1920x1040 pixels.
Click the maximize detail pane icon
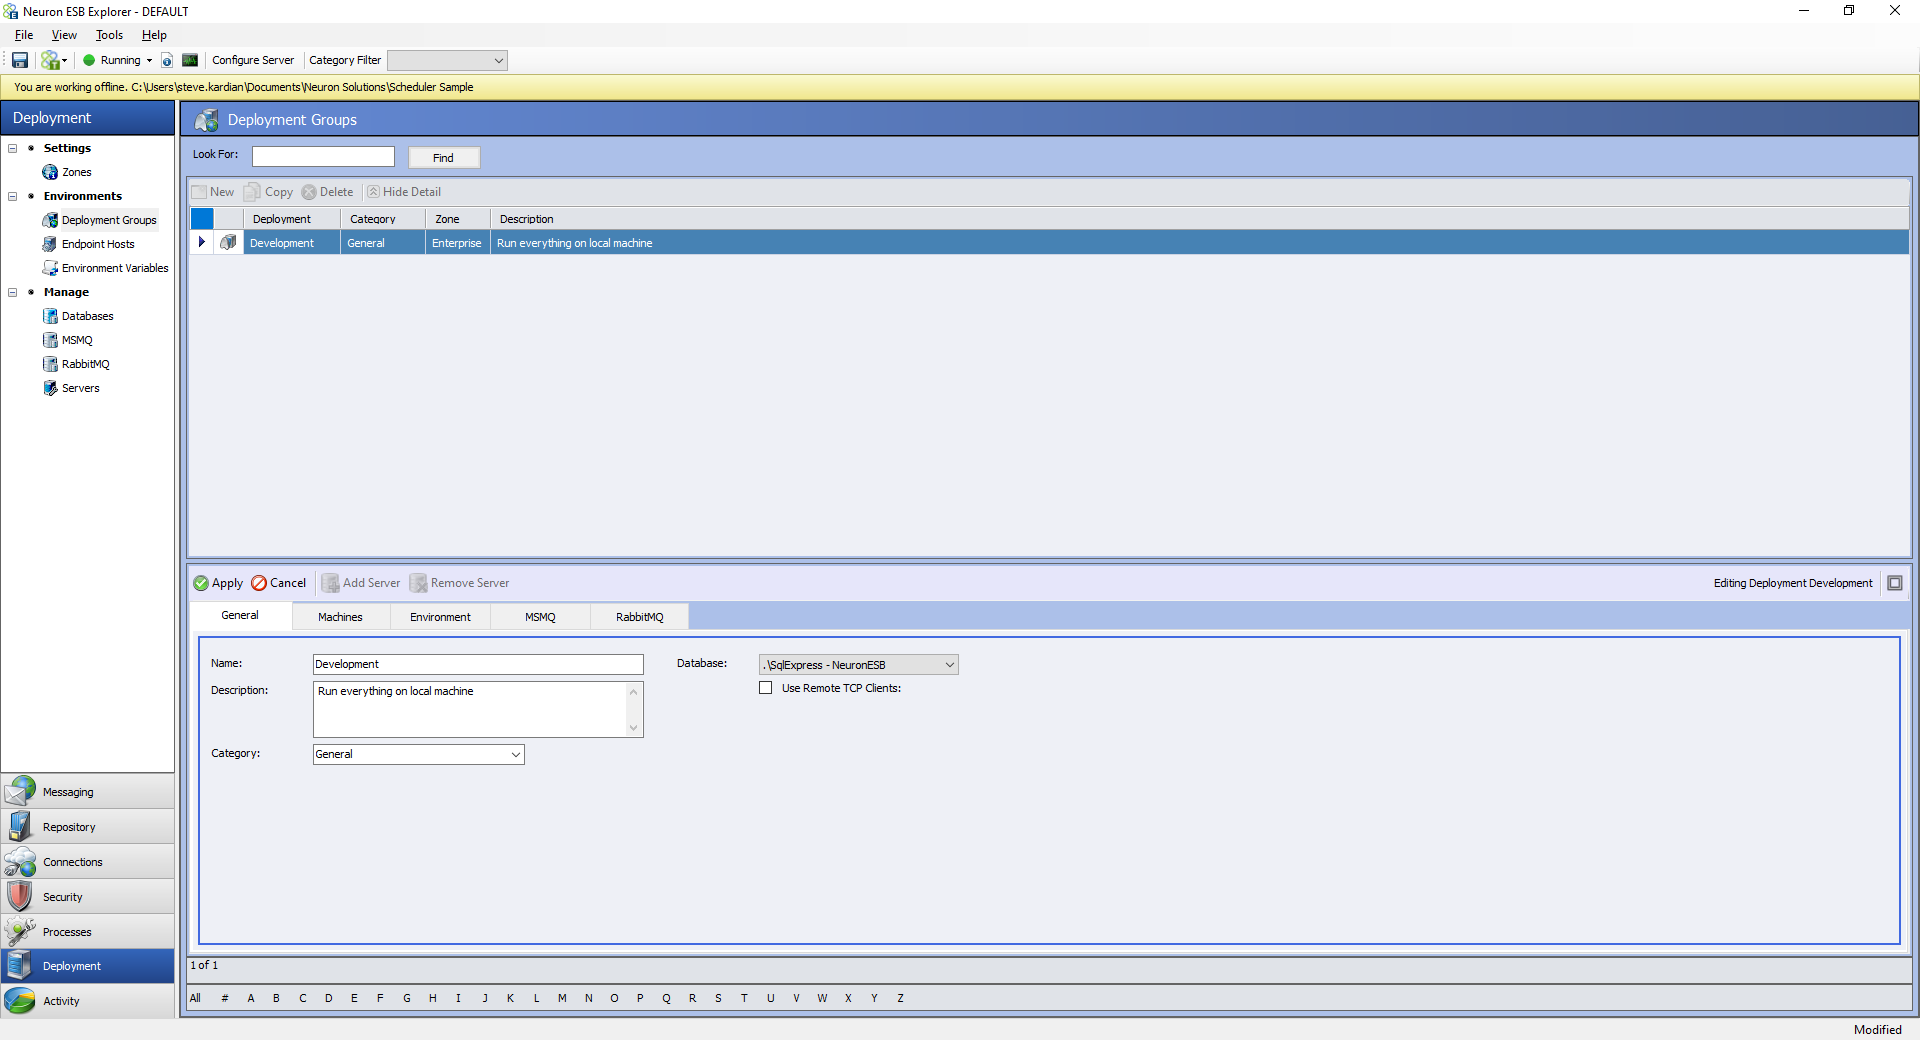point(1895,583)
